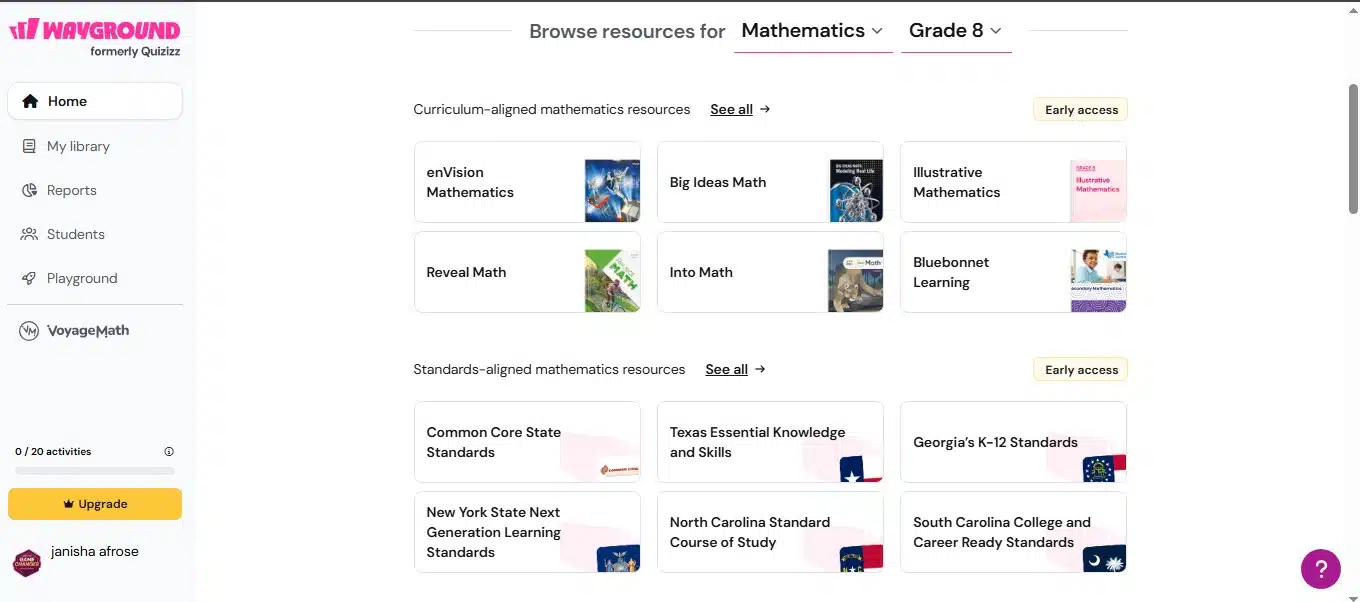The height and width of the screenshot is (602, 1360).
Task: Click the Students people icon
Action: point(29,234)
